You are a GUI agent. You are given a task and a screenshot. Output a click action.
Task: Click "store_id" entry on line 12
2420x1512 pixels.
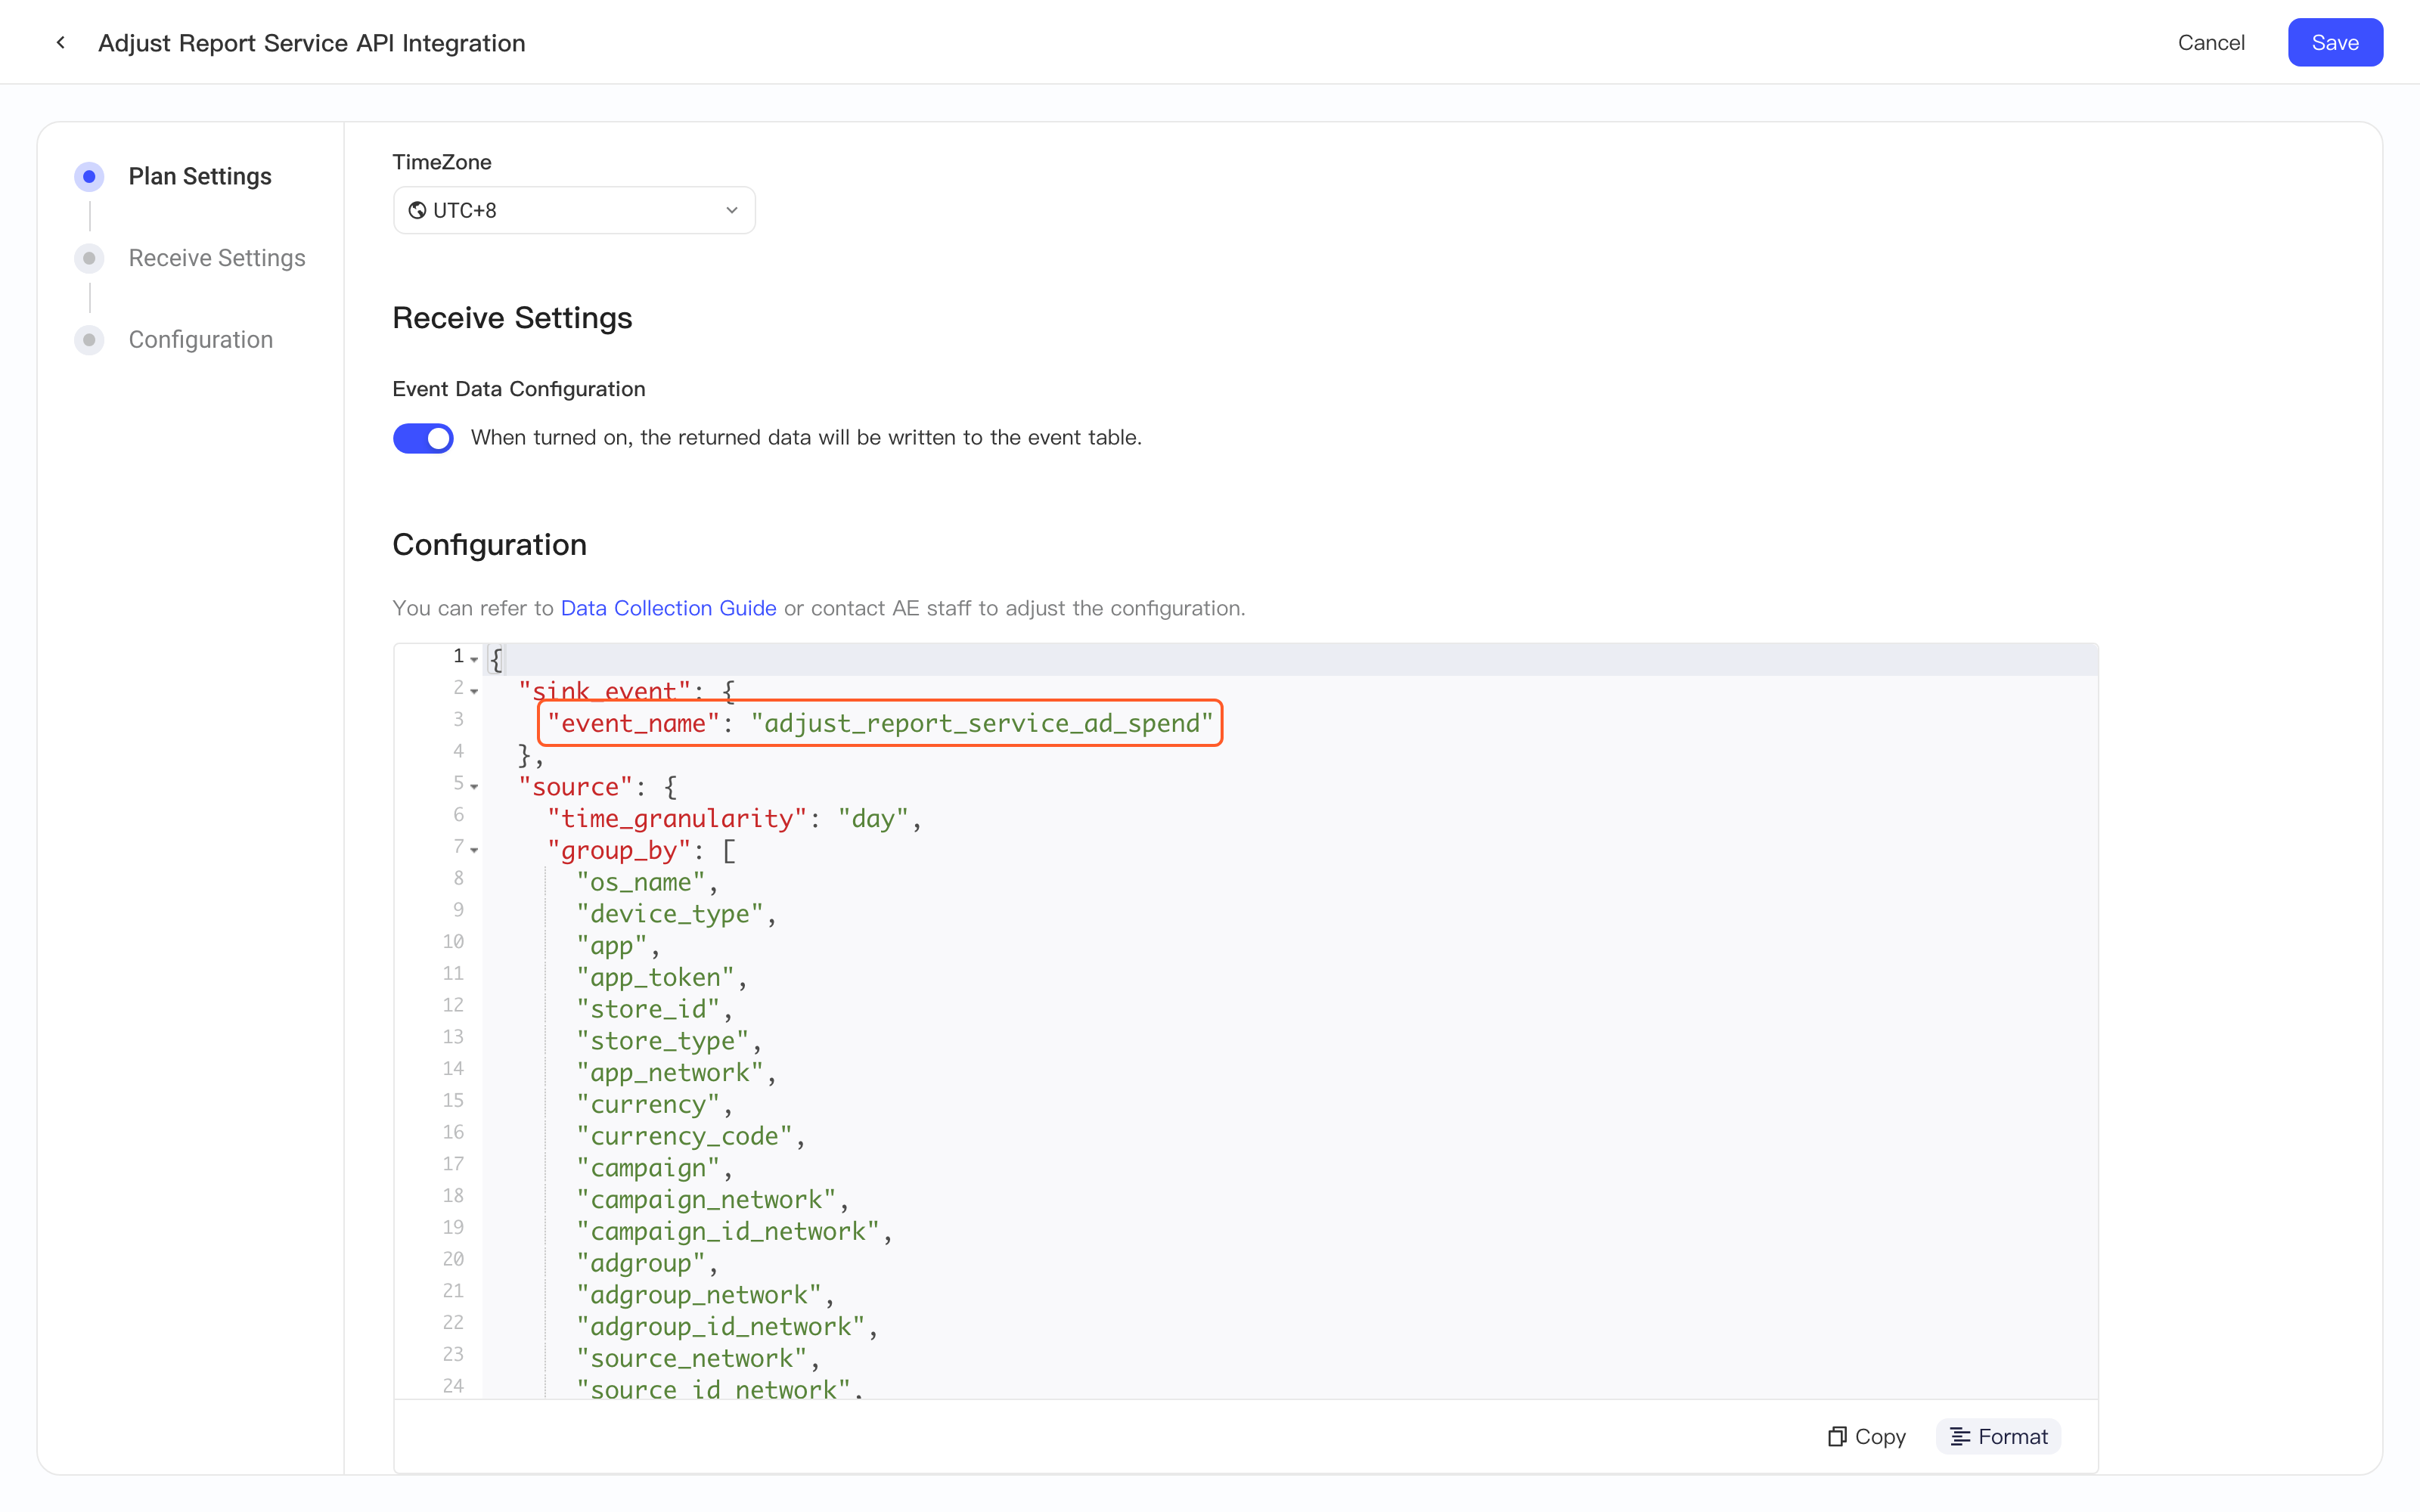tap(648, 1009)
